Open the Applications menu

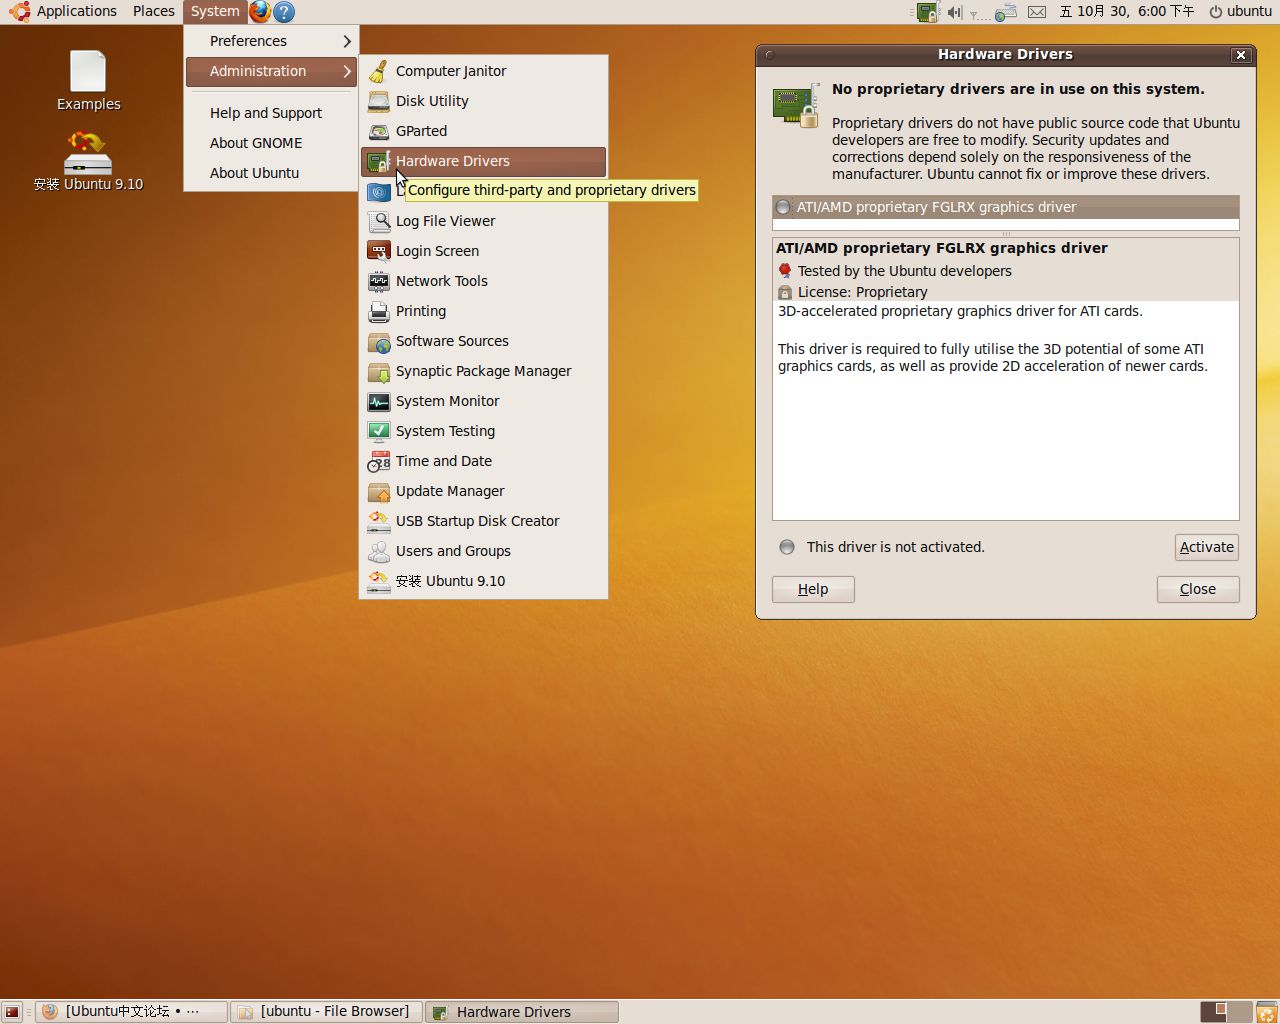63,12
